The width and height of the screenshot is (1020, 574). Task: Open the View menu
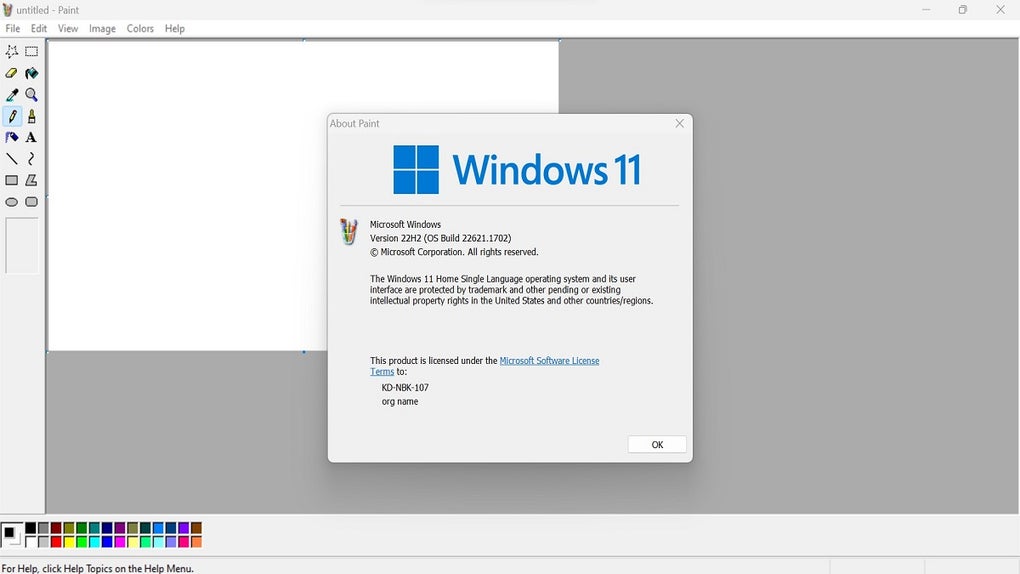68,29
